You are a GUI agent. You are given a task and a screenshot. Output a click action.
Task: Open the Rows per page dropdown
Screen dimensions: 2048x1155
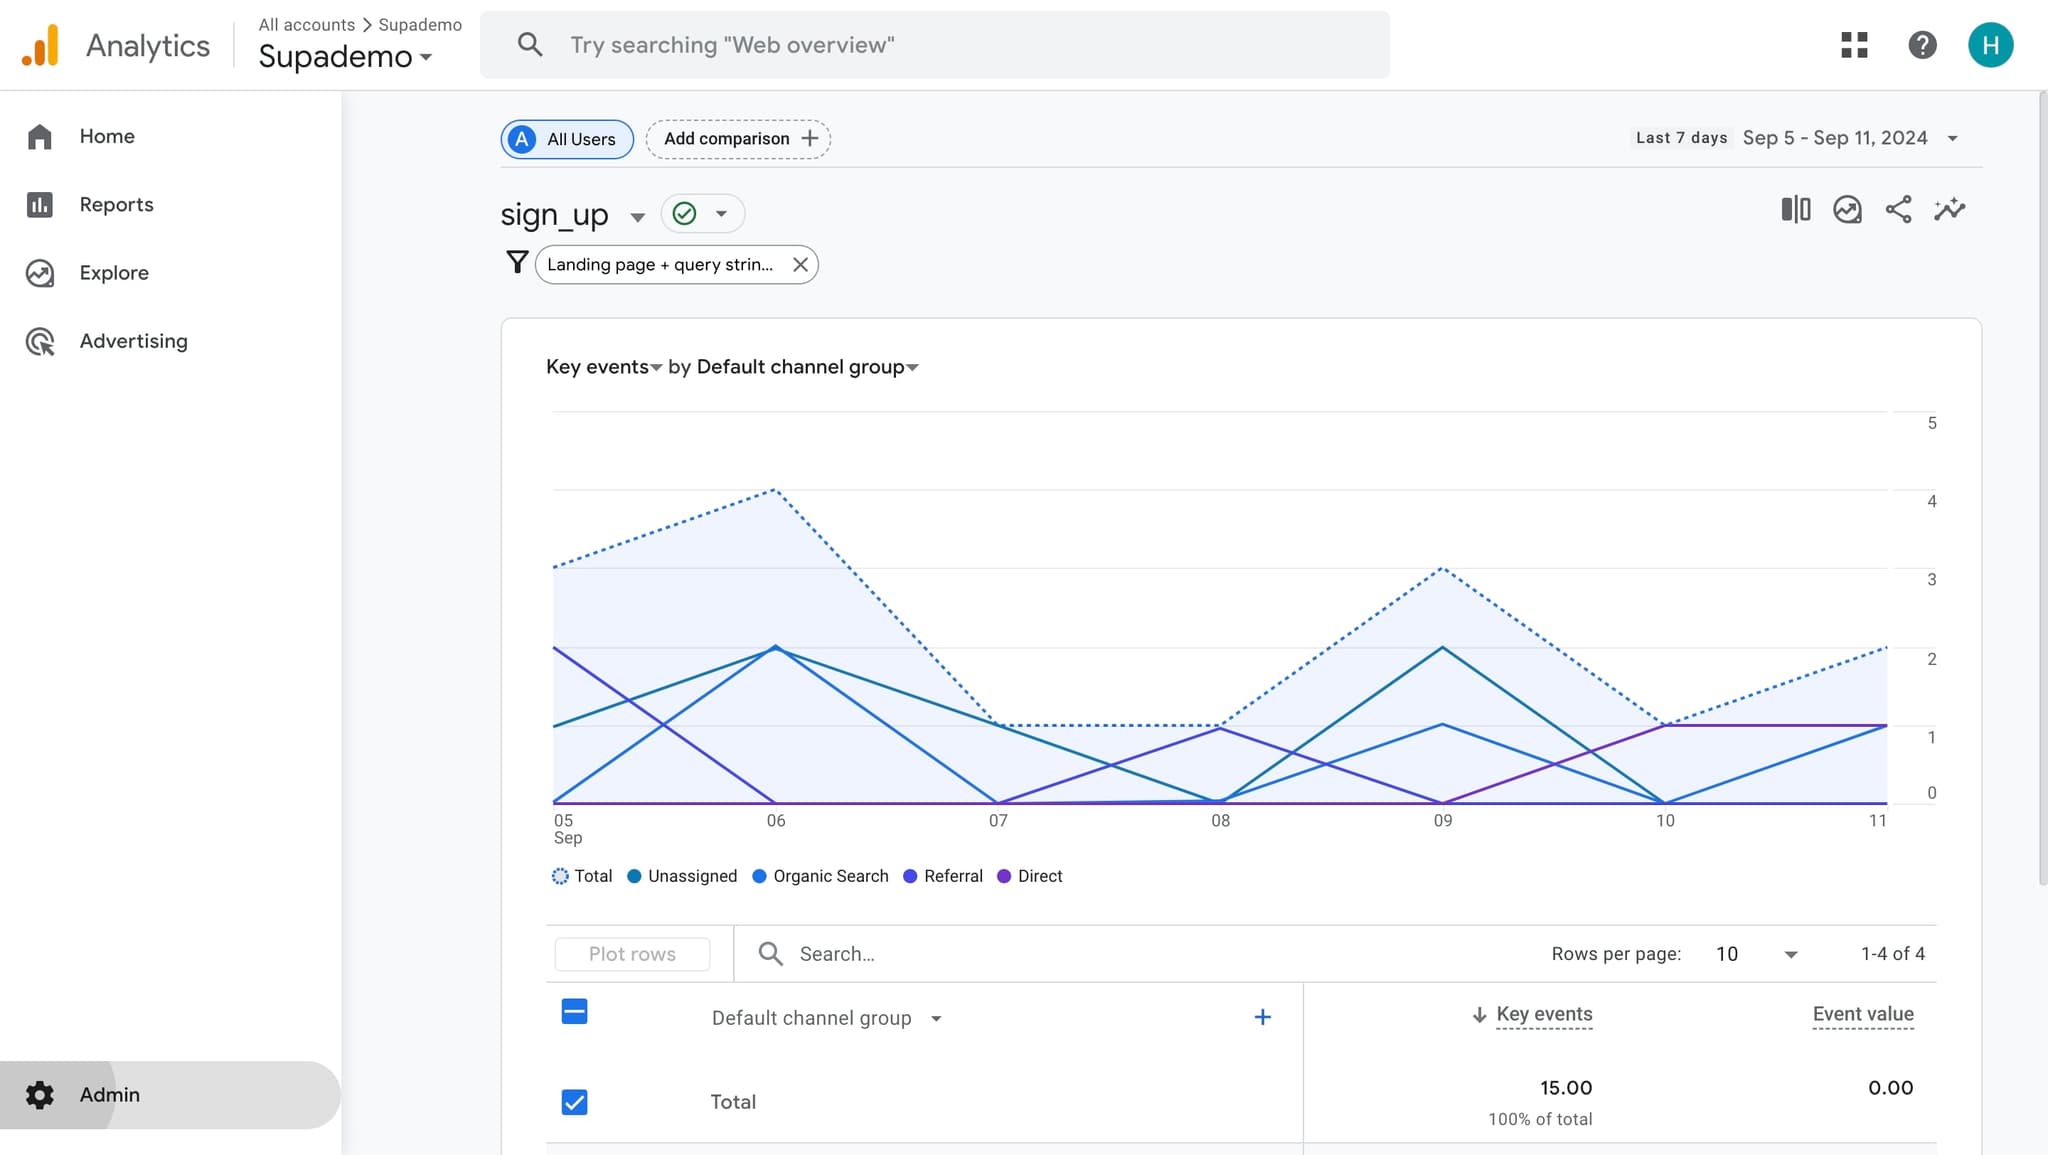1756,954
